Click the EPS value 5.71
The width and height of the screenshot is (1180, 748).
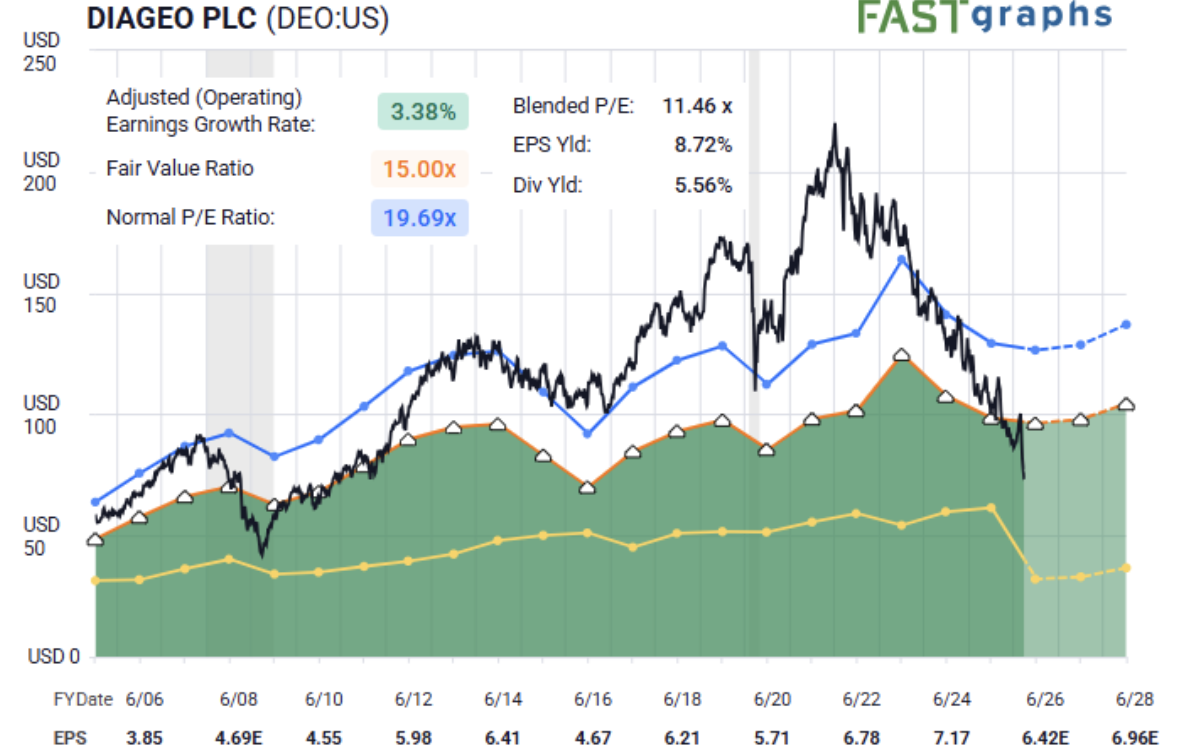click(x=772, y=737)
